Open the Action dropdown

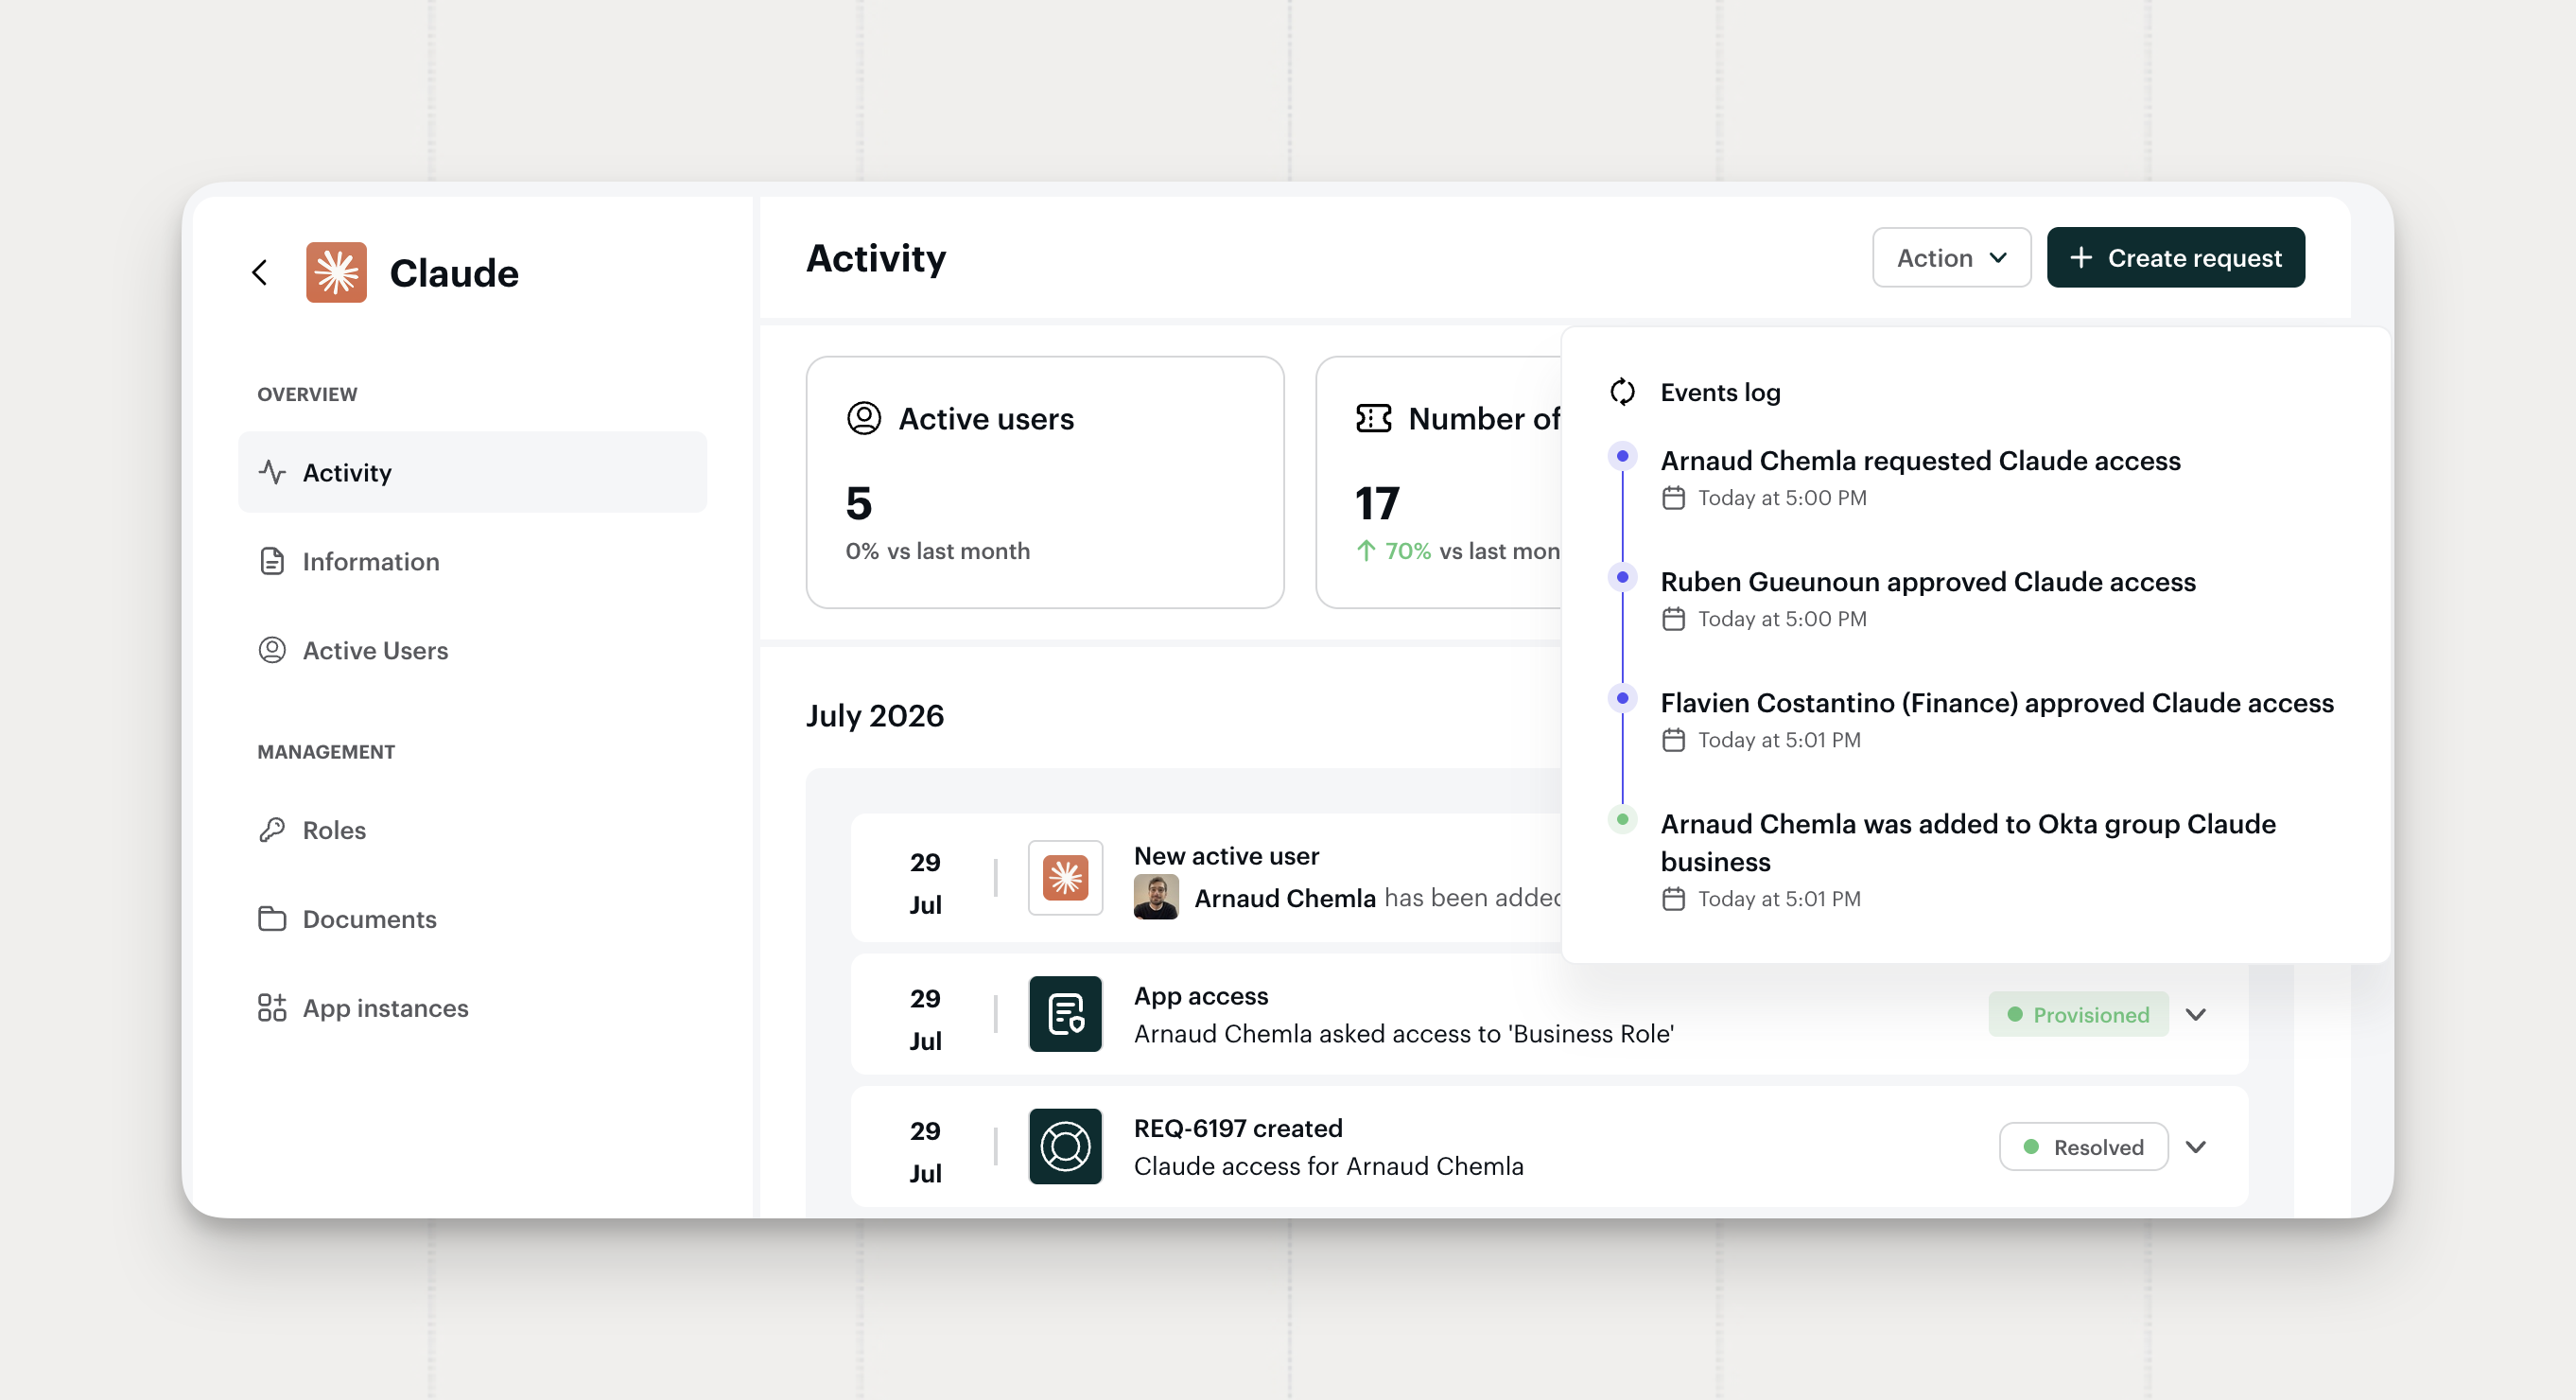1952,258
